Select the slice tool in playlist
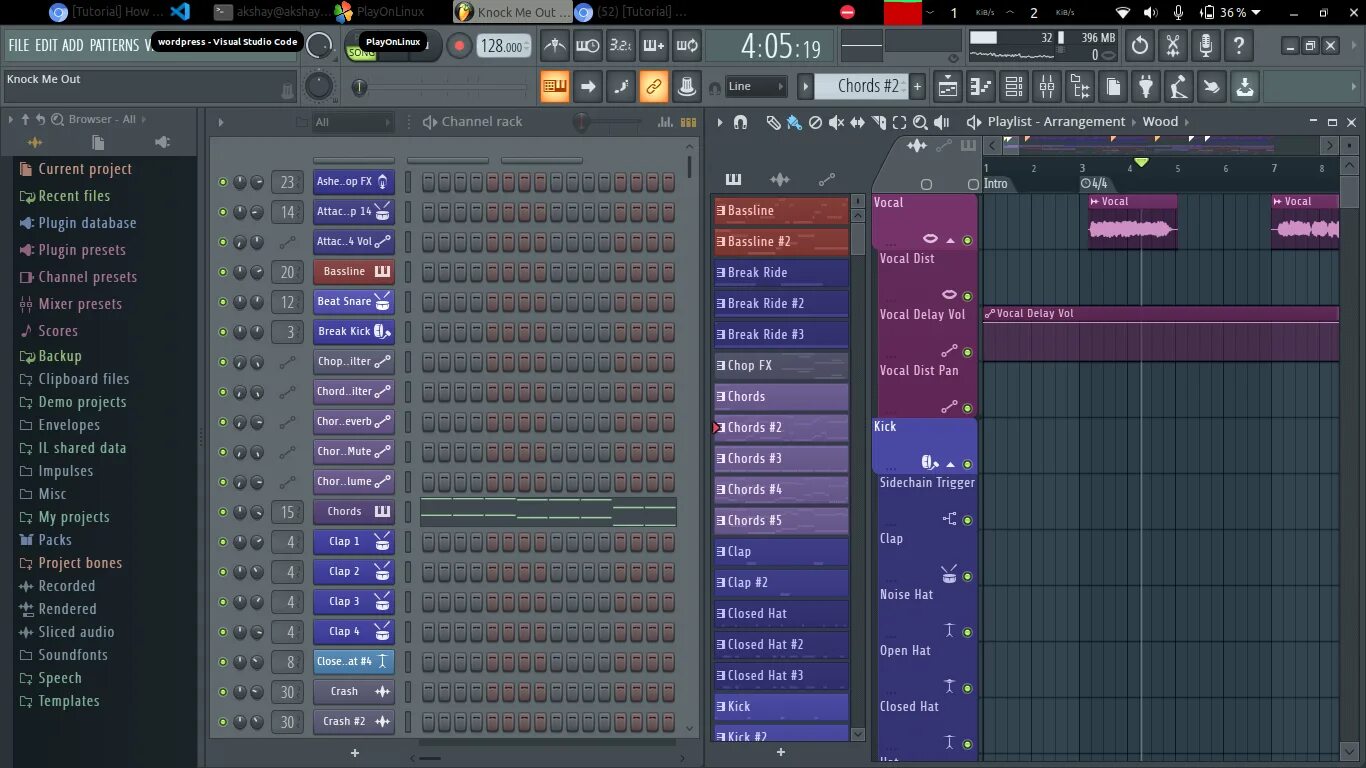The image size is (1366, 768). coord(879,122)
